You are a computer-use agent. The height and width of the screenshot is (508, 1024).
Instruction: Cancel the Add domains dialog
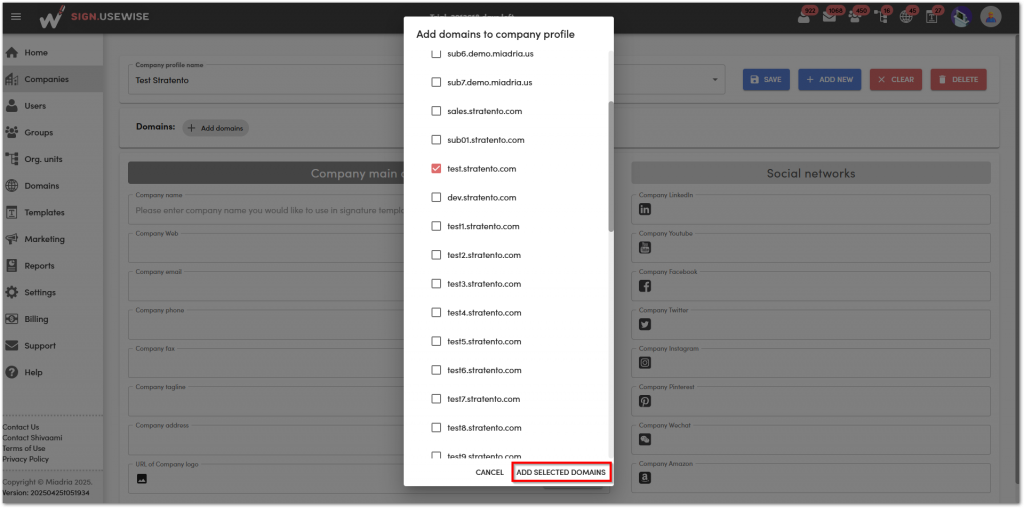pyautogui.click(x=489, y=472)
